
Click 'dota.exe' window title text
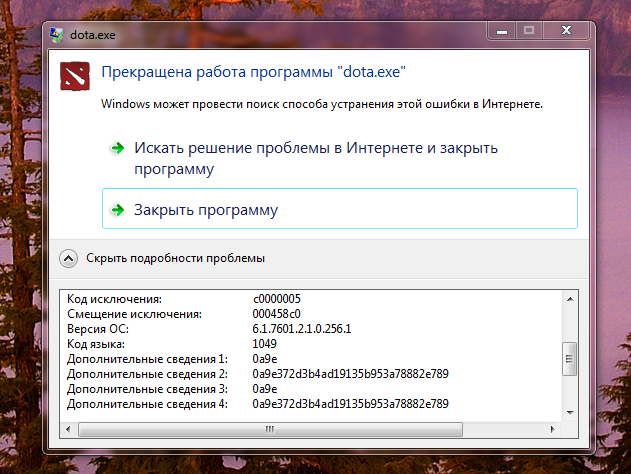tap(93, 35)
